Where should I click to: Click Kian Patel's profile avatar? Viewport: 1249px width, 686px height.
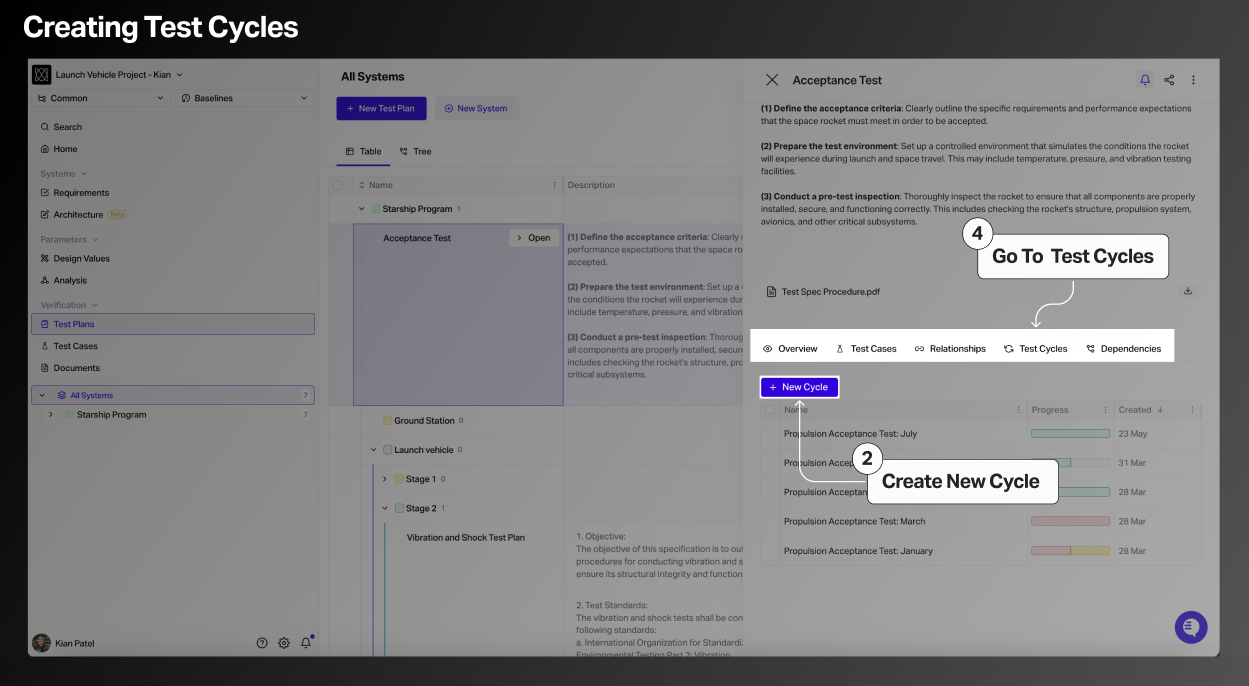point(41,643)
